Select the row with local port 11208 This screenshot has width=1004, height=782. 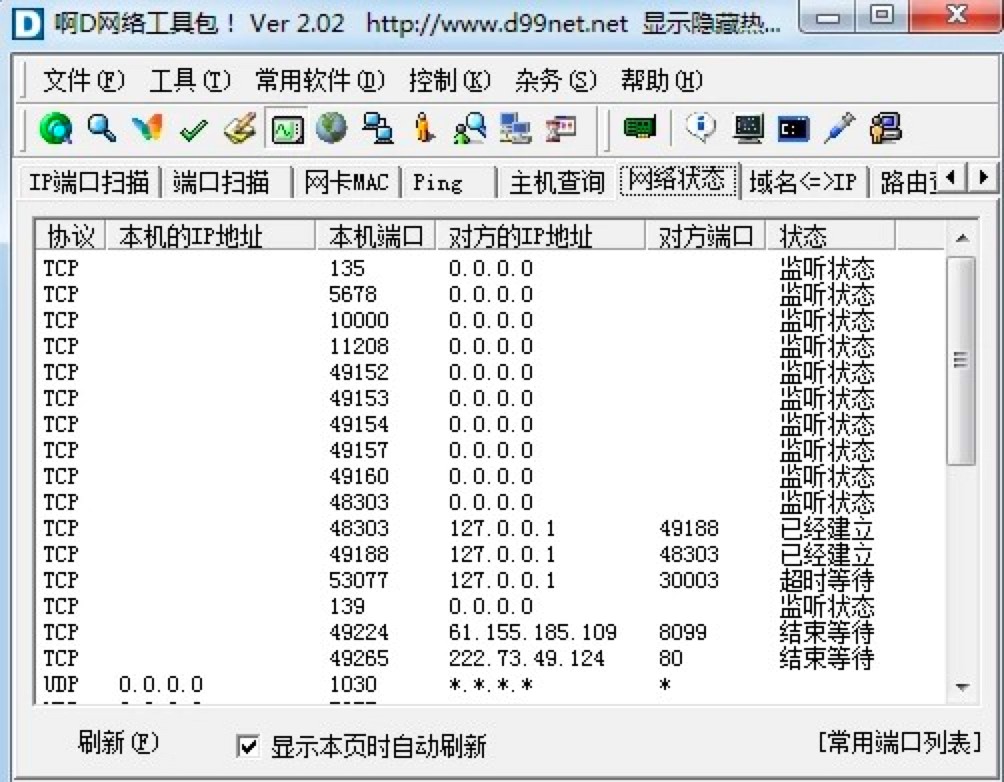click(x=490, y=346)
